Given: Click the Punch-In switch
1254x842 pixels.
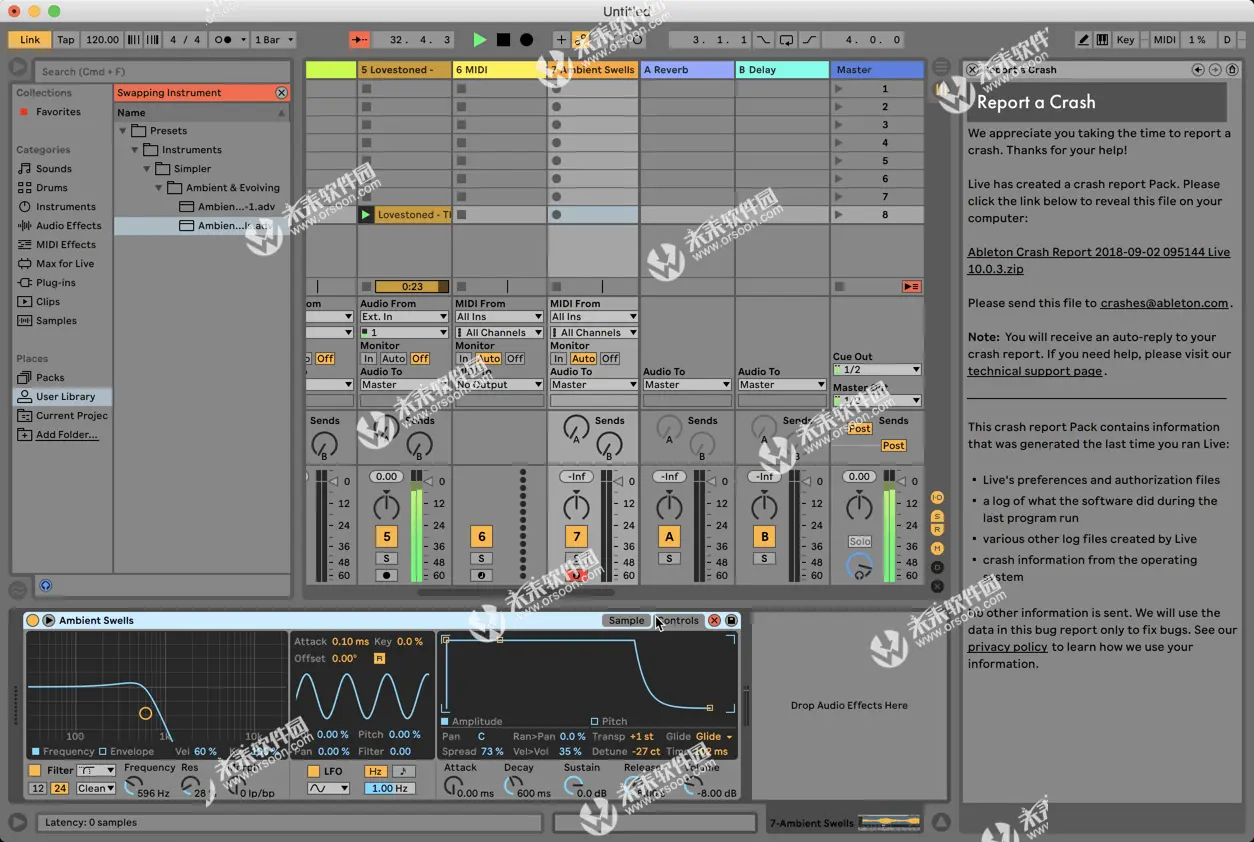Looking at the screenshot, I should point(764,40).
